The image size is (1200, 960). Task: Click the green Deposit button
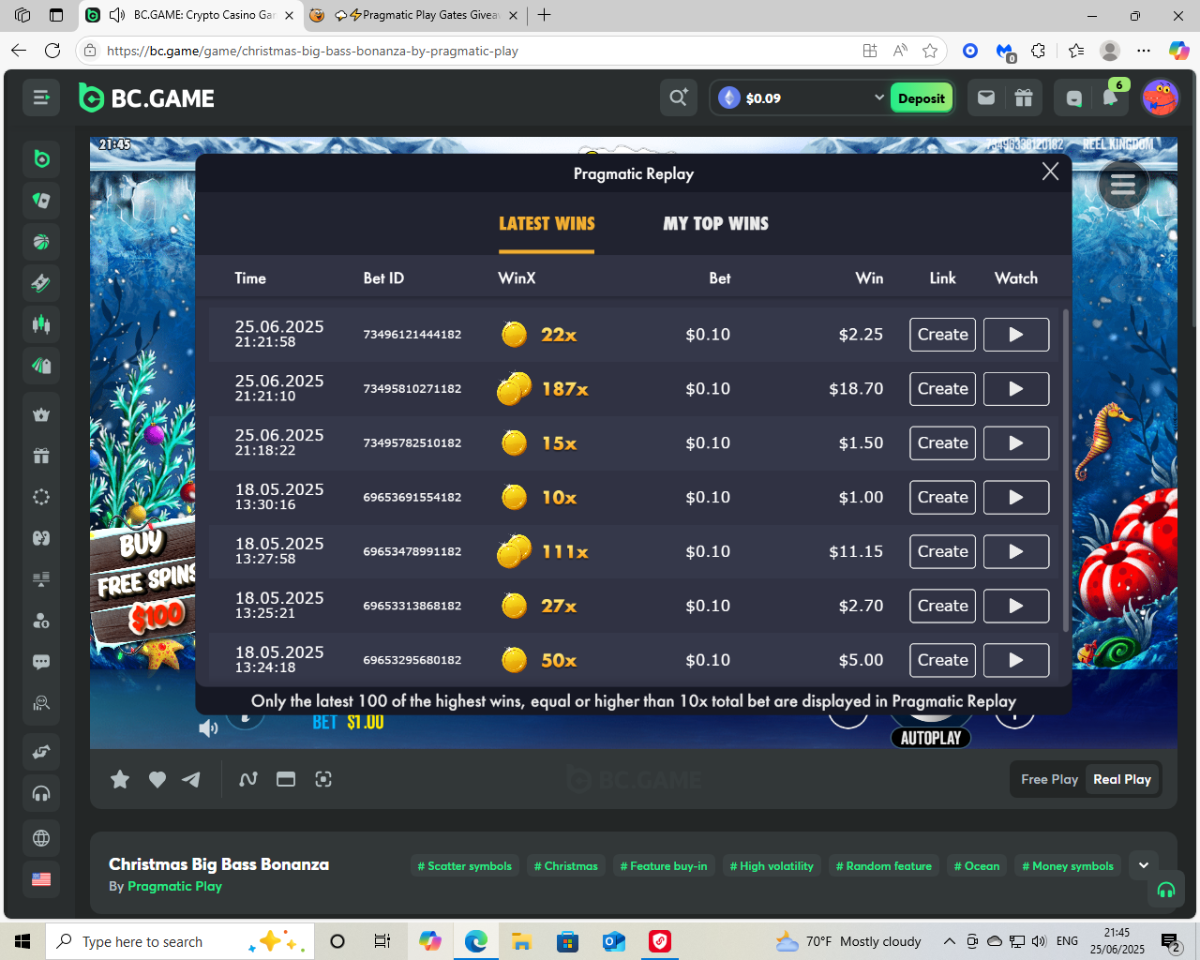pyautogui.click(x=921, y=98)
